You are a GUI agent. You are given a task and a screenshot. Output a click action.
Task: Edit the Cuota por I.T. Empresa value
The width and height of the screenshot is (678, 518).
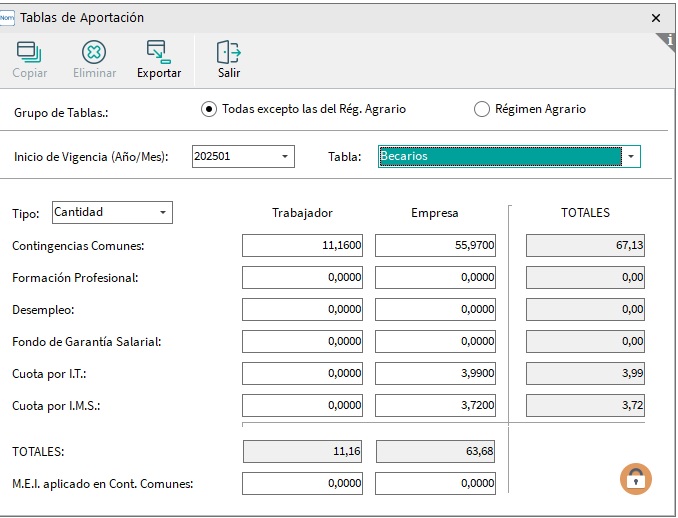[x=435, y=374]
